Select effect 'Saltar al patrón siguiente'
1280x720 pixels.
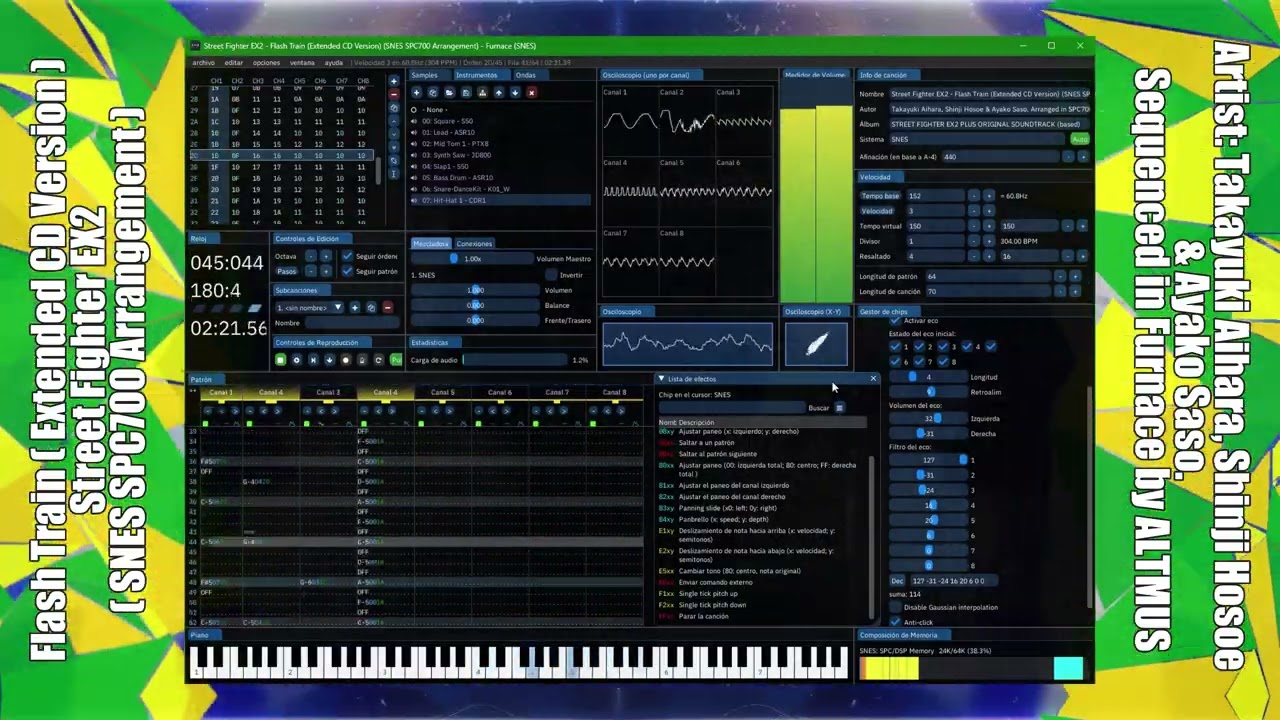(x=718, y=454)
